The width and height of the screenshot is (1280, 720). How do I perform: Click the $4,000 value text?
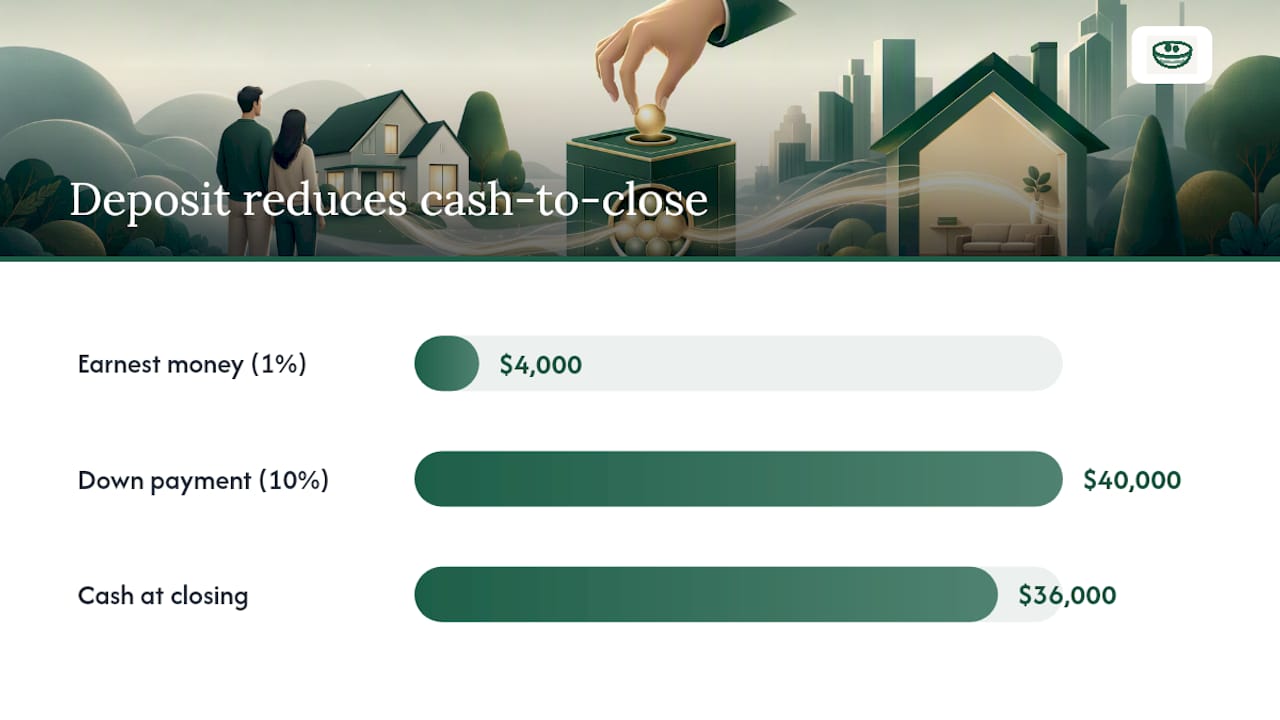(x=541, y=365)
